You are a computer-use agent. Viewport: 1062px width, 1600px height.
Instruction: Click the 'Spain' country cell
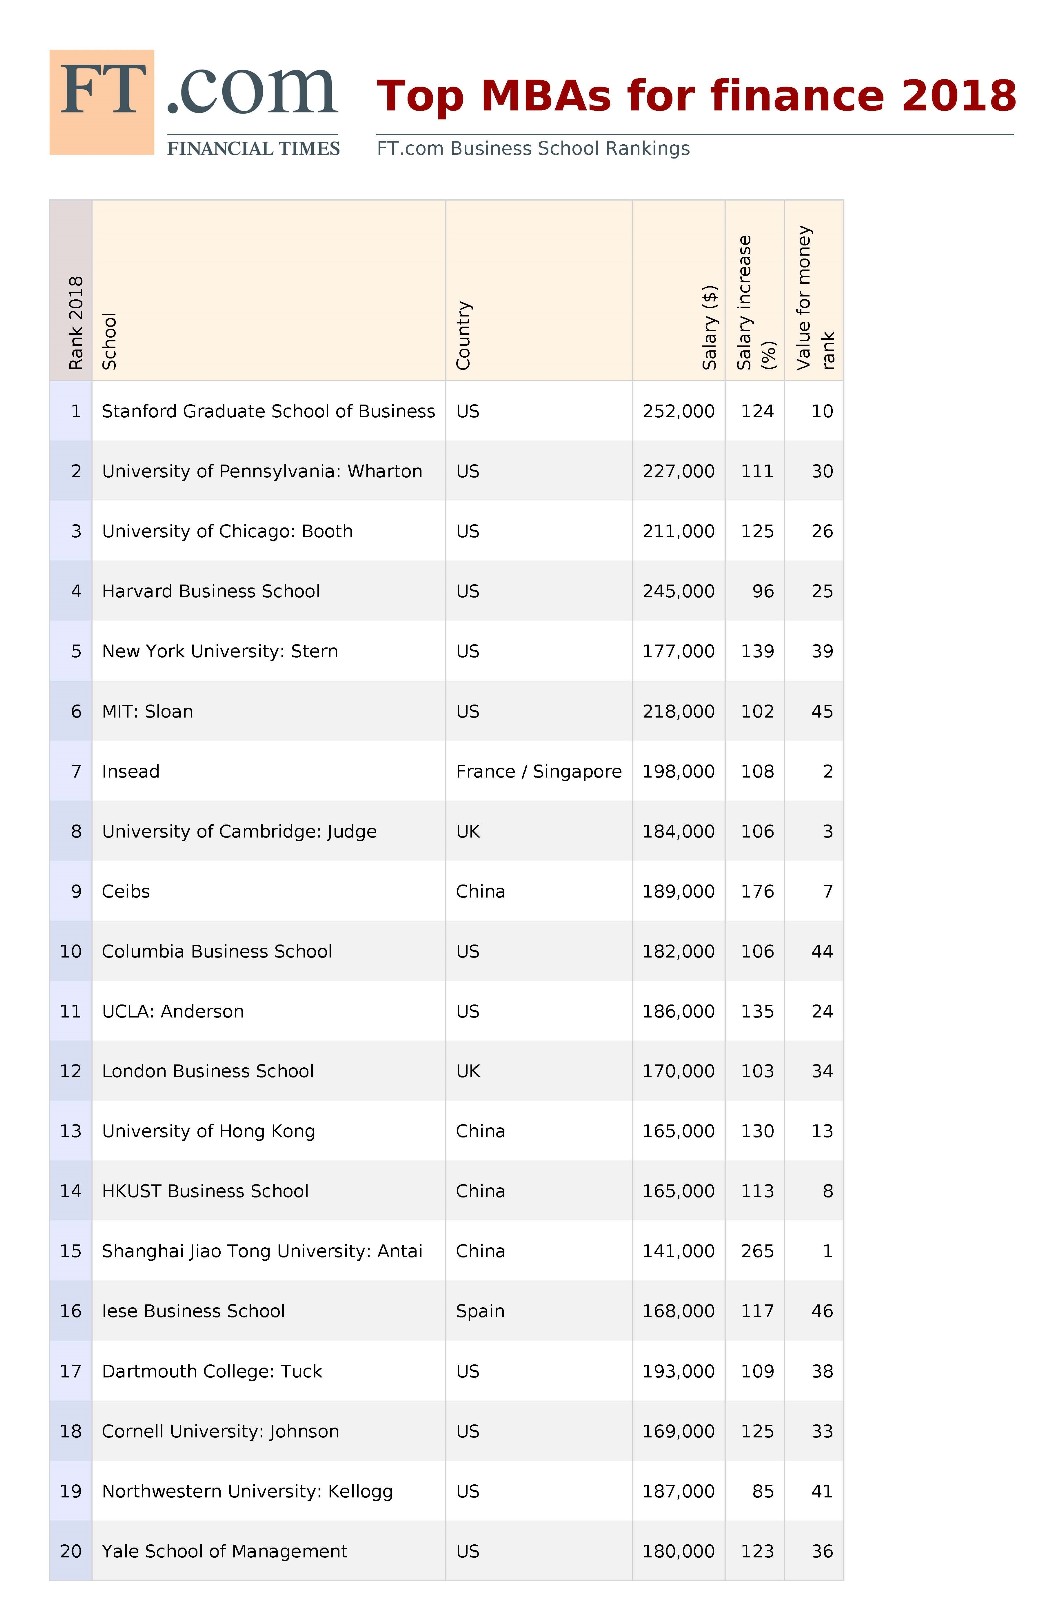point(539,1311)
